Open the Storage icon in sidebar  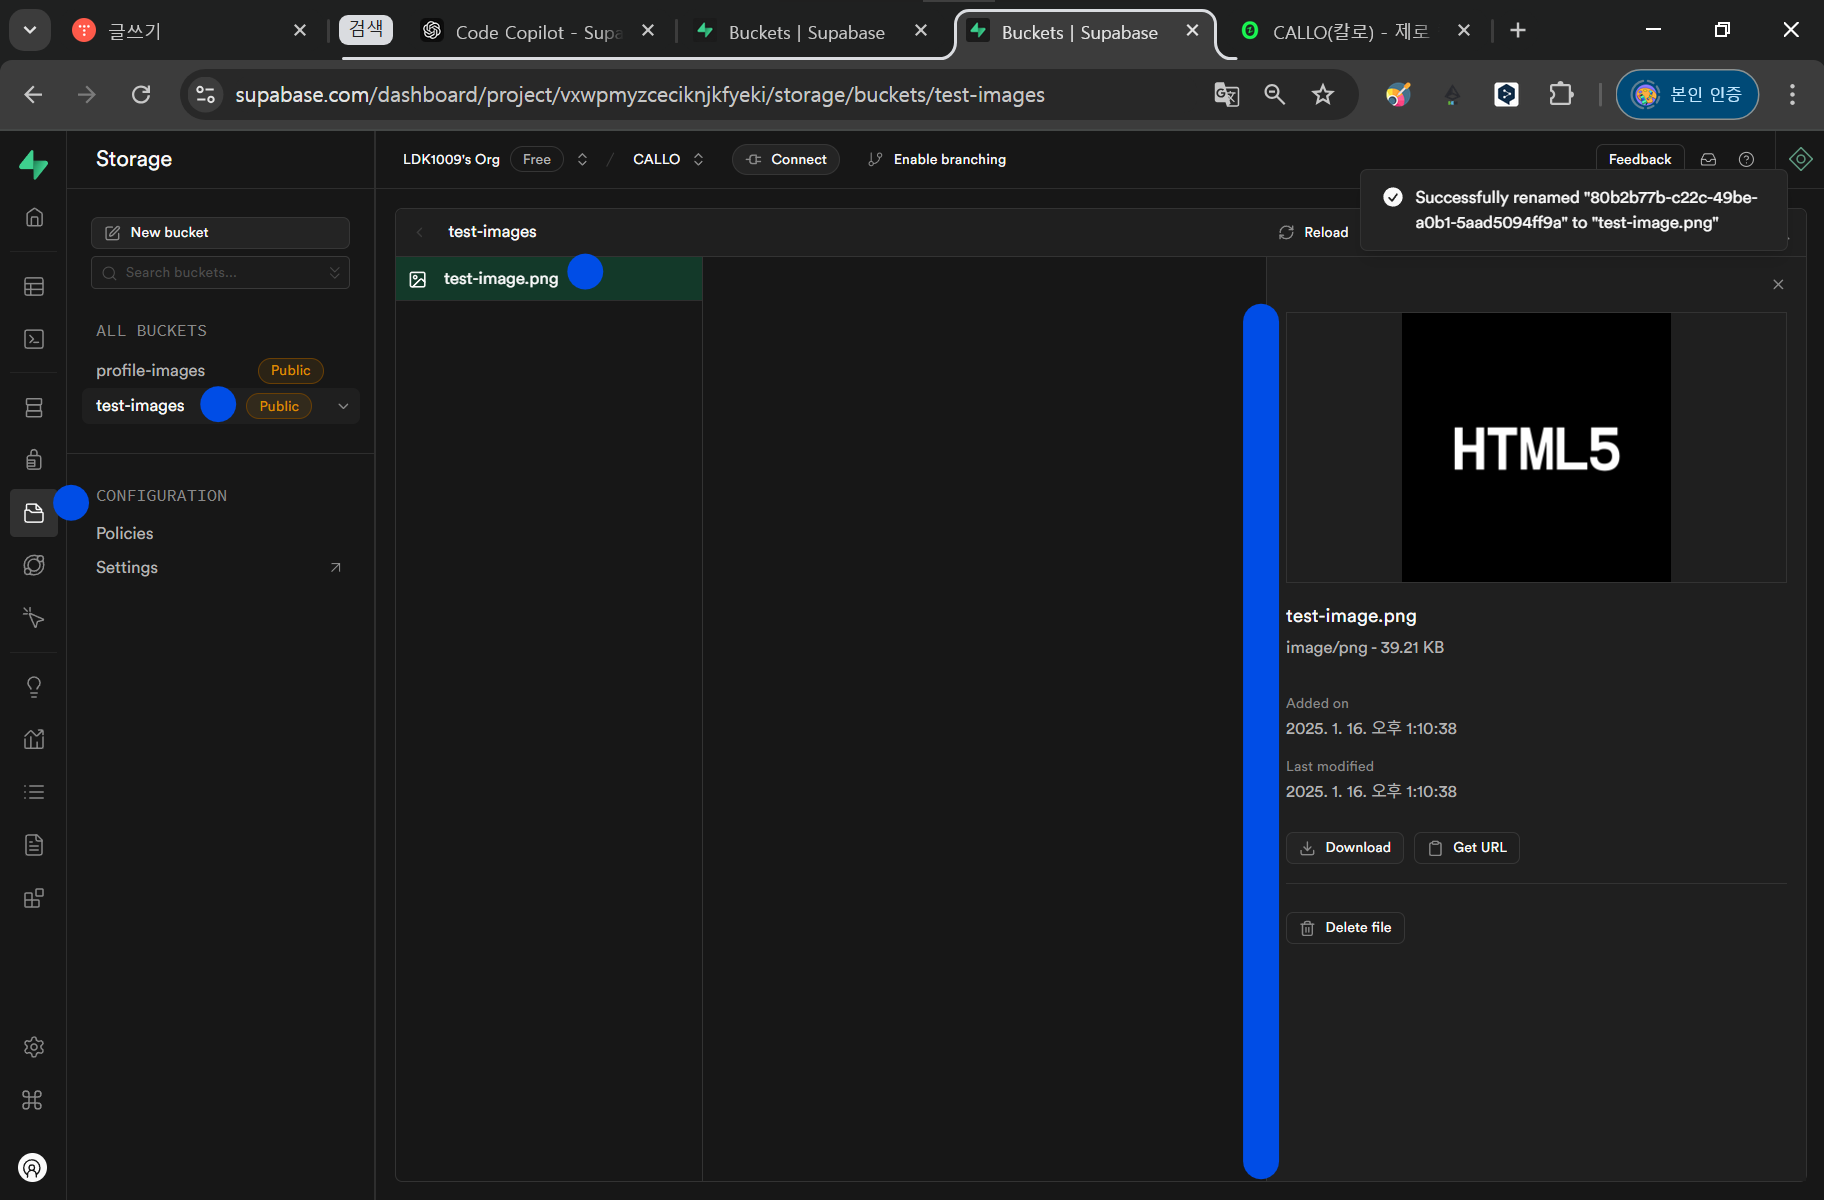(x=34, y=513)
